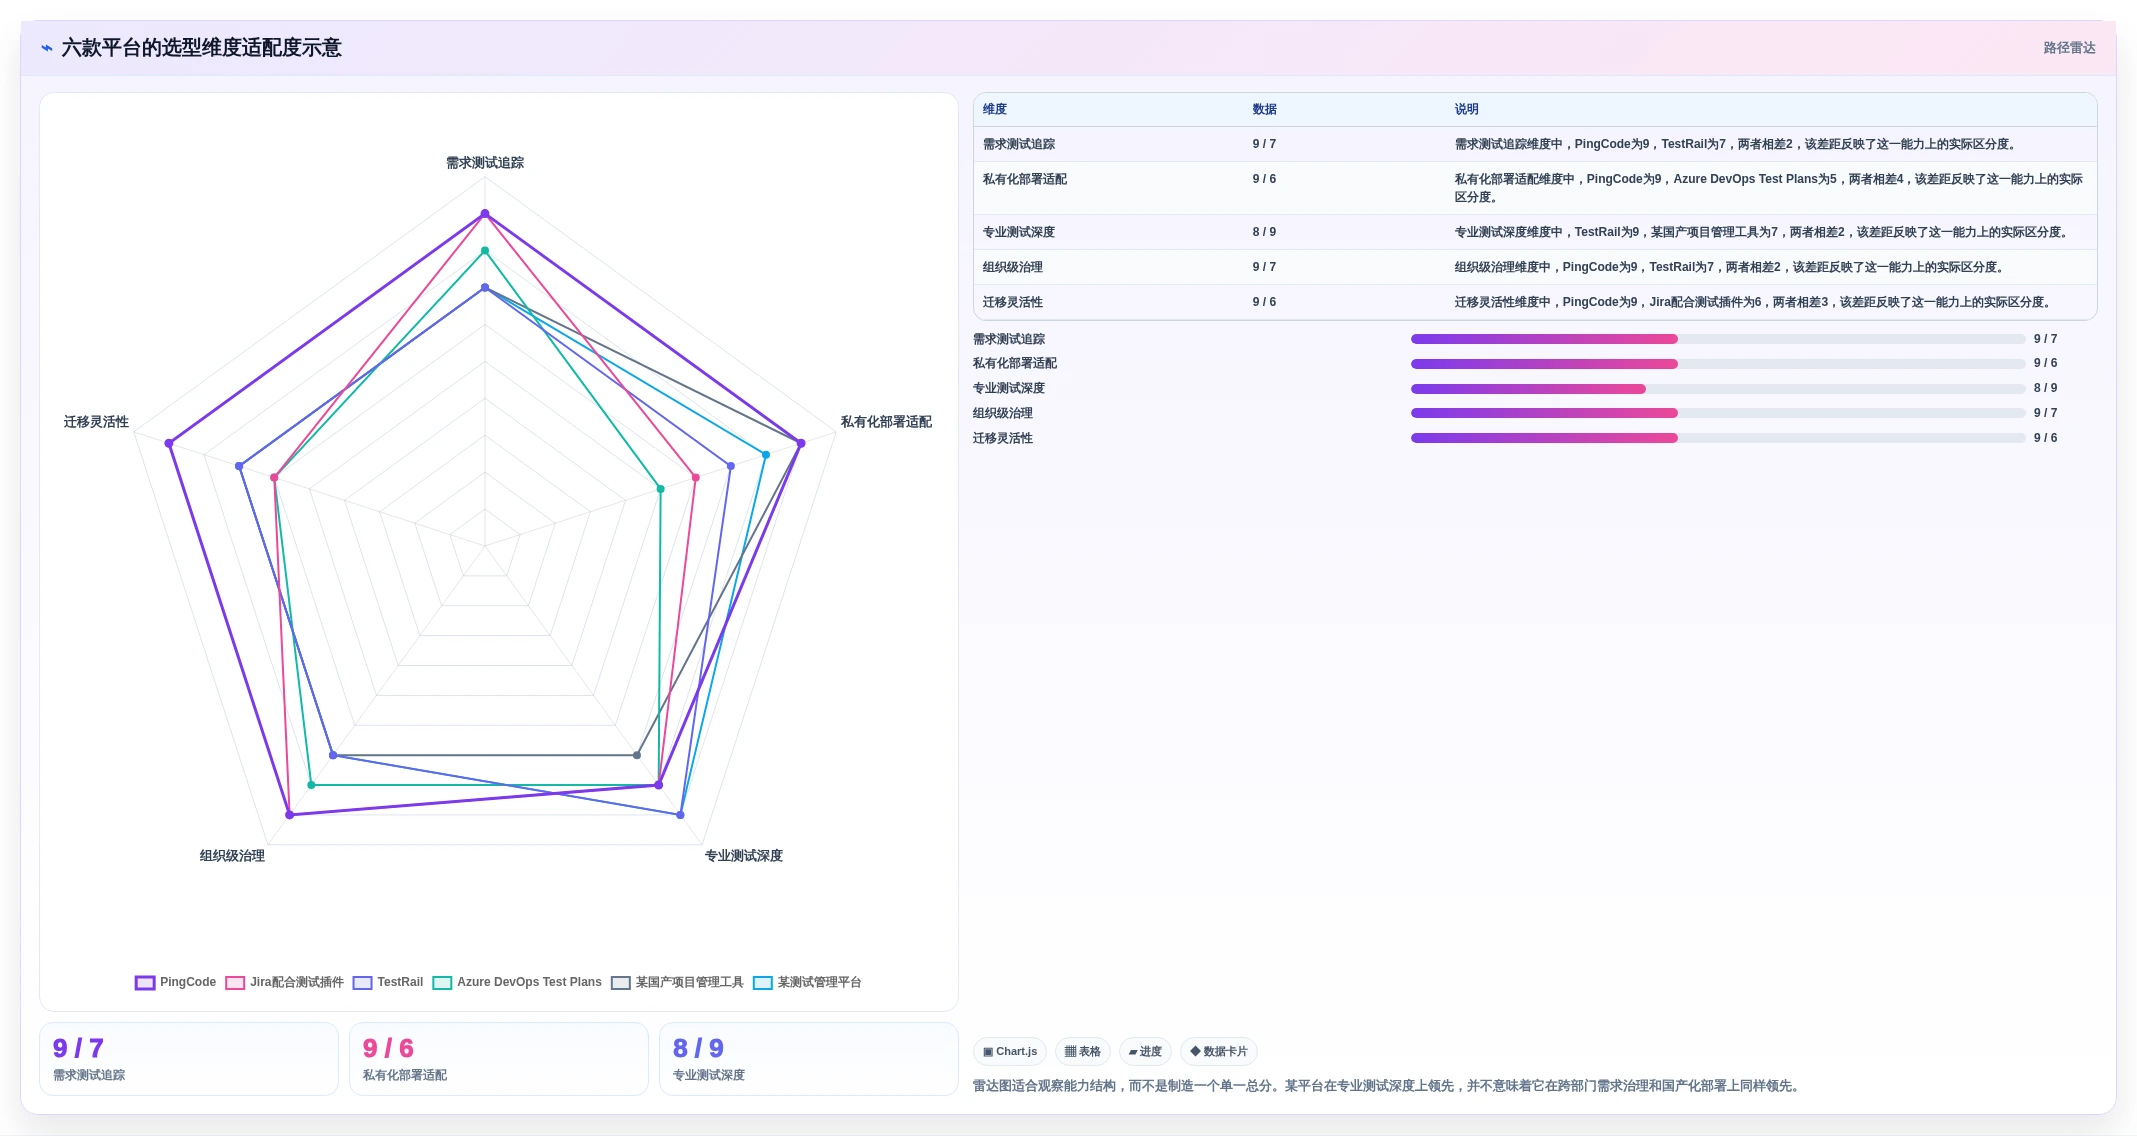Toggle PingCode legend swatch

pos(145,982)
